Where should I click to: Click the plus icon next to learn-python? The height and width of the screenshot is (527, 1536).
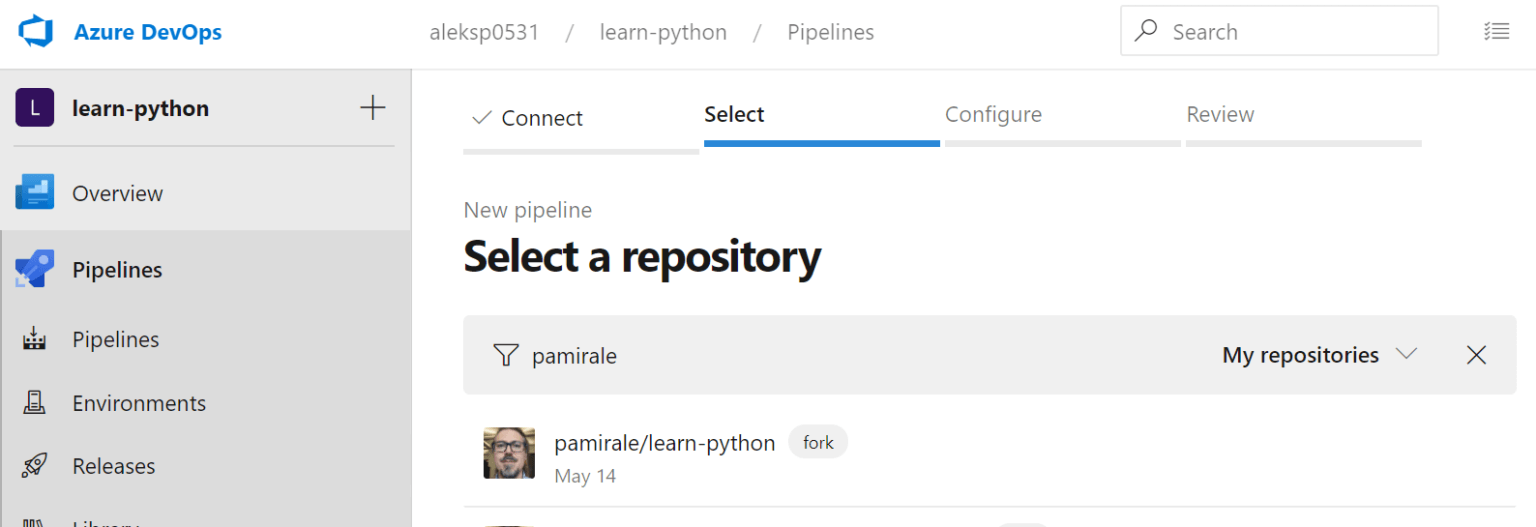(372, 108)
